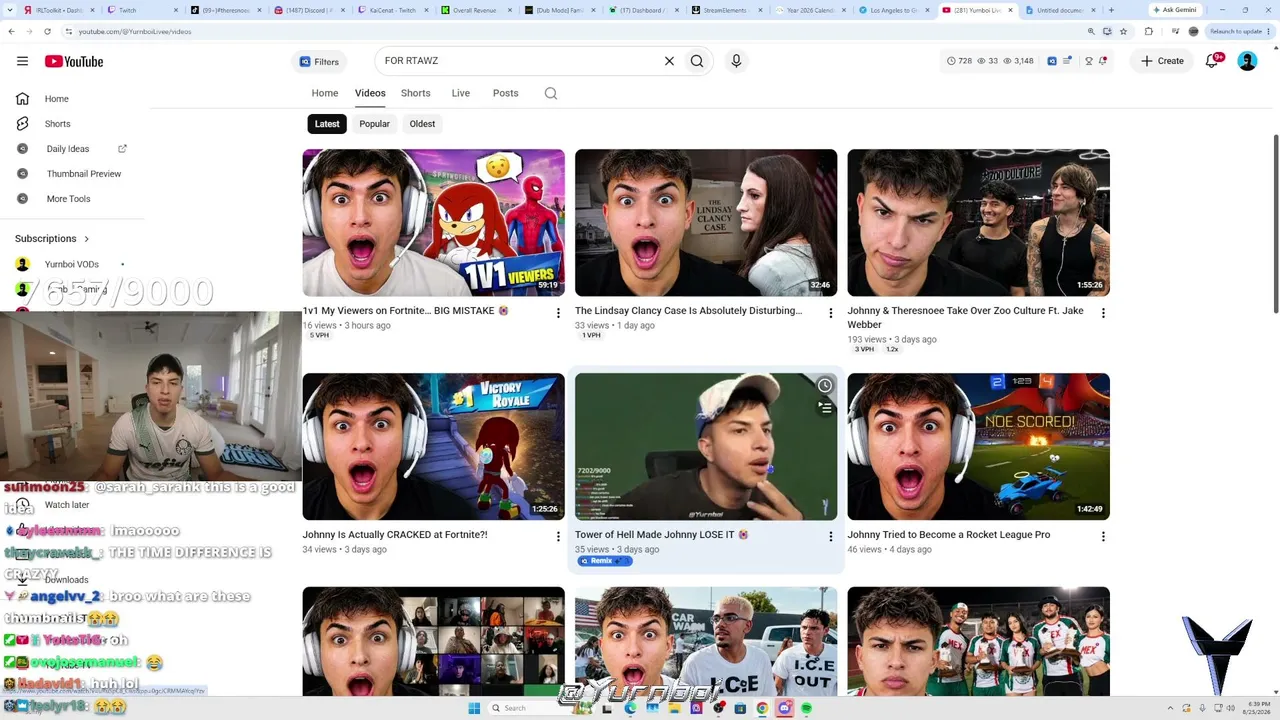Reload the page in the browser
1280x720 pixels.
47,31
